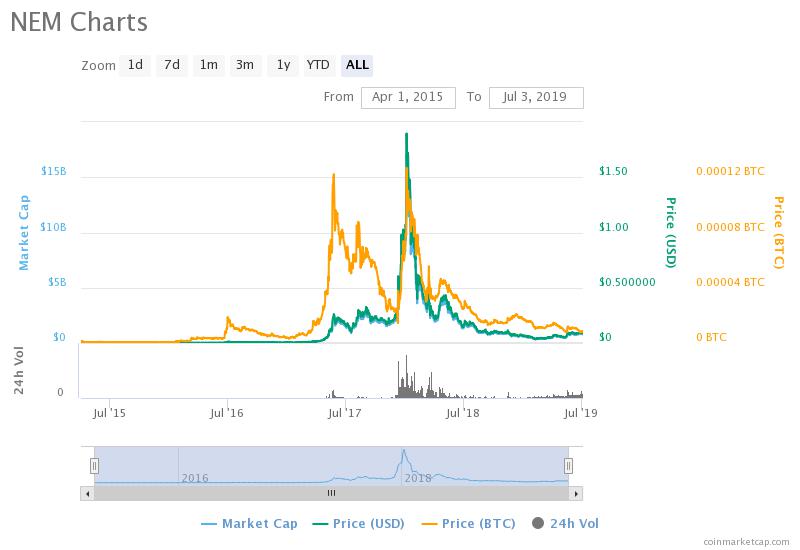Select the 1y zoom range
Screen dimensions: 800x550
(283, 65)
